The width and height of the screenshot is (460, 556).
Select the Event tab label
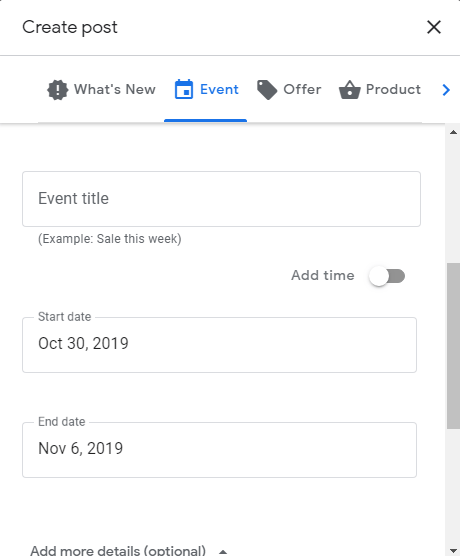[x=219, y=89]
